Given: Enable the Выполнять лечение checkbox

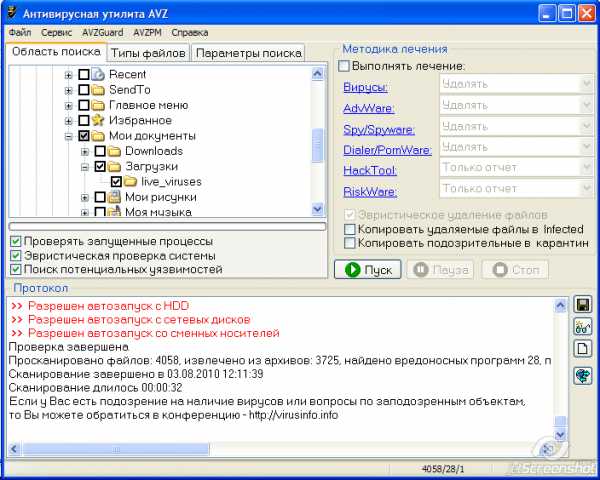Looking at the screenshot, I should tap(344, 66).
